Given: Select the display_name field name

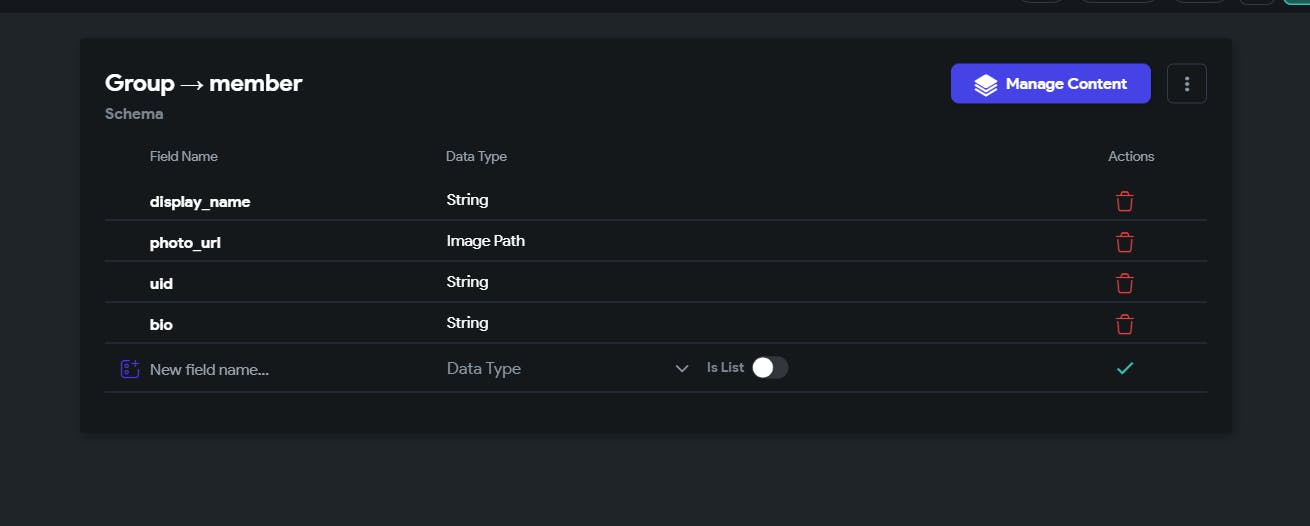Looking at the screenshot, I should click(x=200, y=202).
